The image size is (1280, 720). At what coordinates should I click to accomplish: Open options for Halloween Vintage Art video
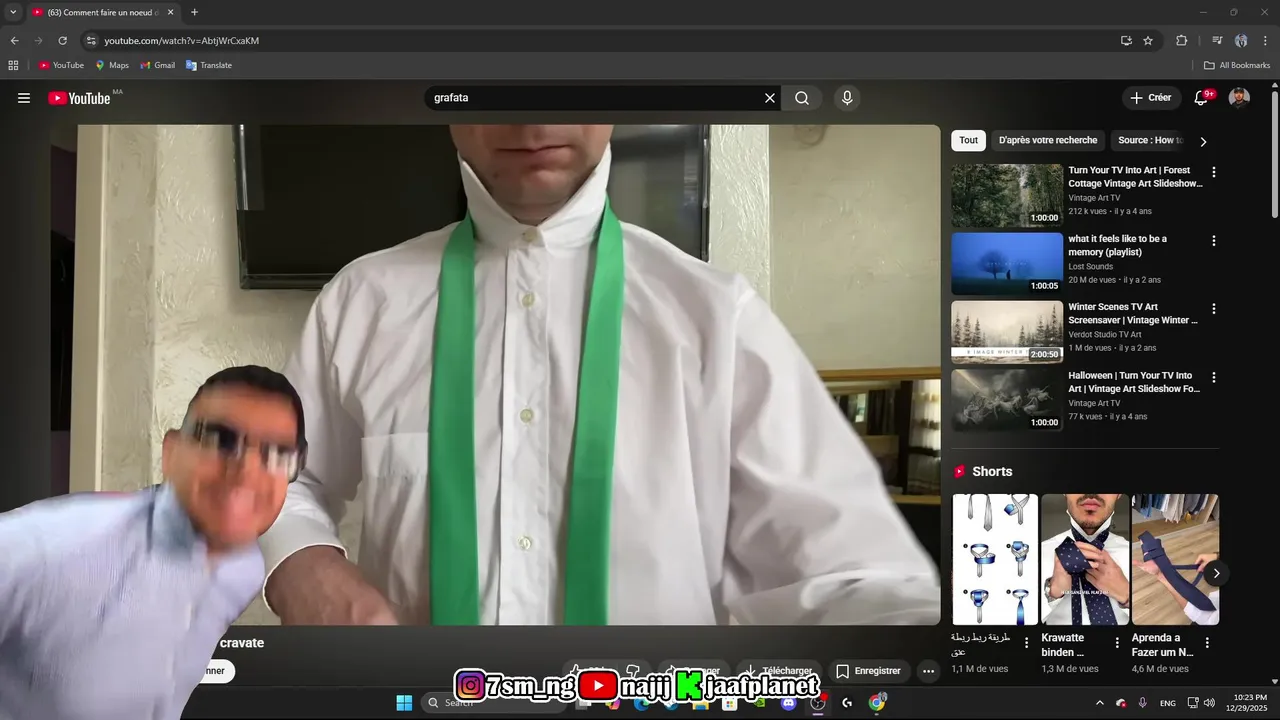click(1214, 378)
